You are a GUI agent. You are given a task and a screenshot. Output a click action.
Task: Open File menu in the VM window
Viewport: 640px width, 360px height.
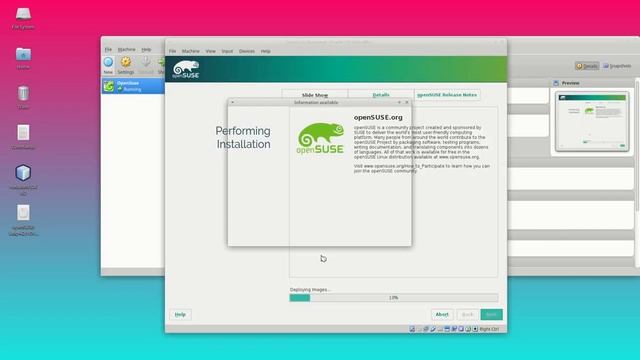(173, 51)
